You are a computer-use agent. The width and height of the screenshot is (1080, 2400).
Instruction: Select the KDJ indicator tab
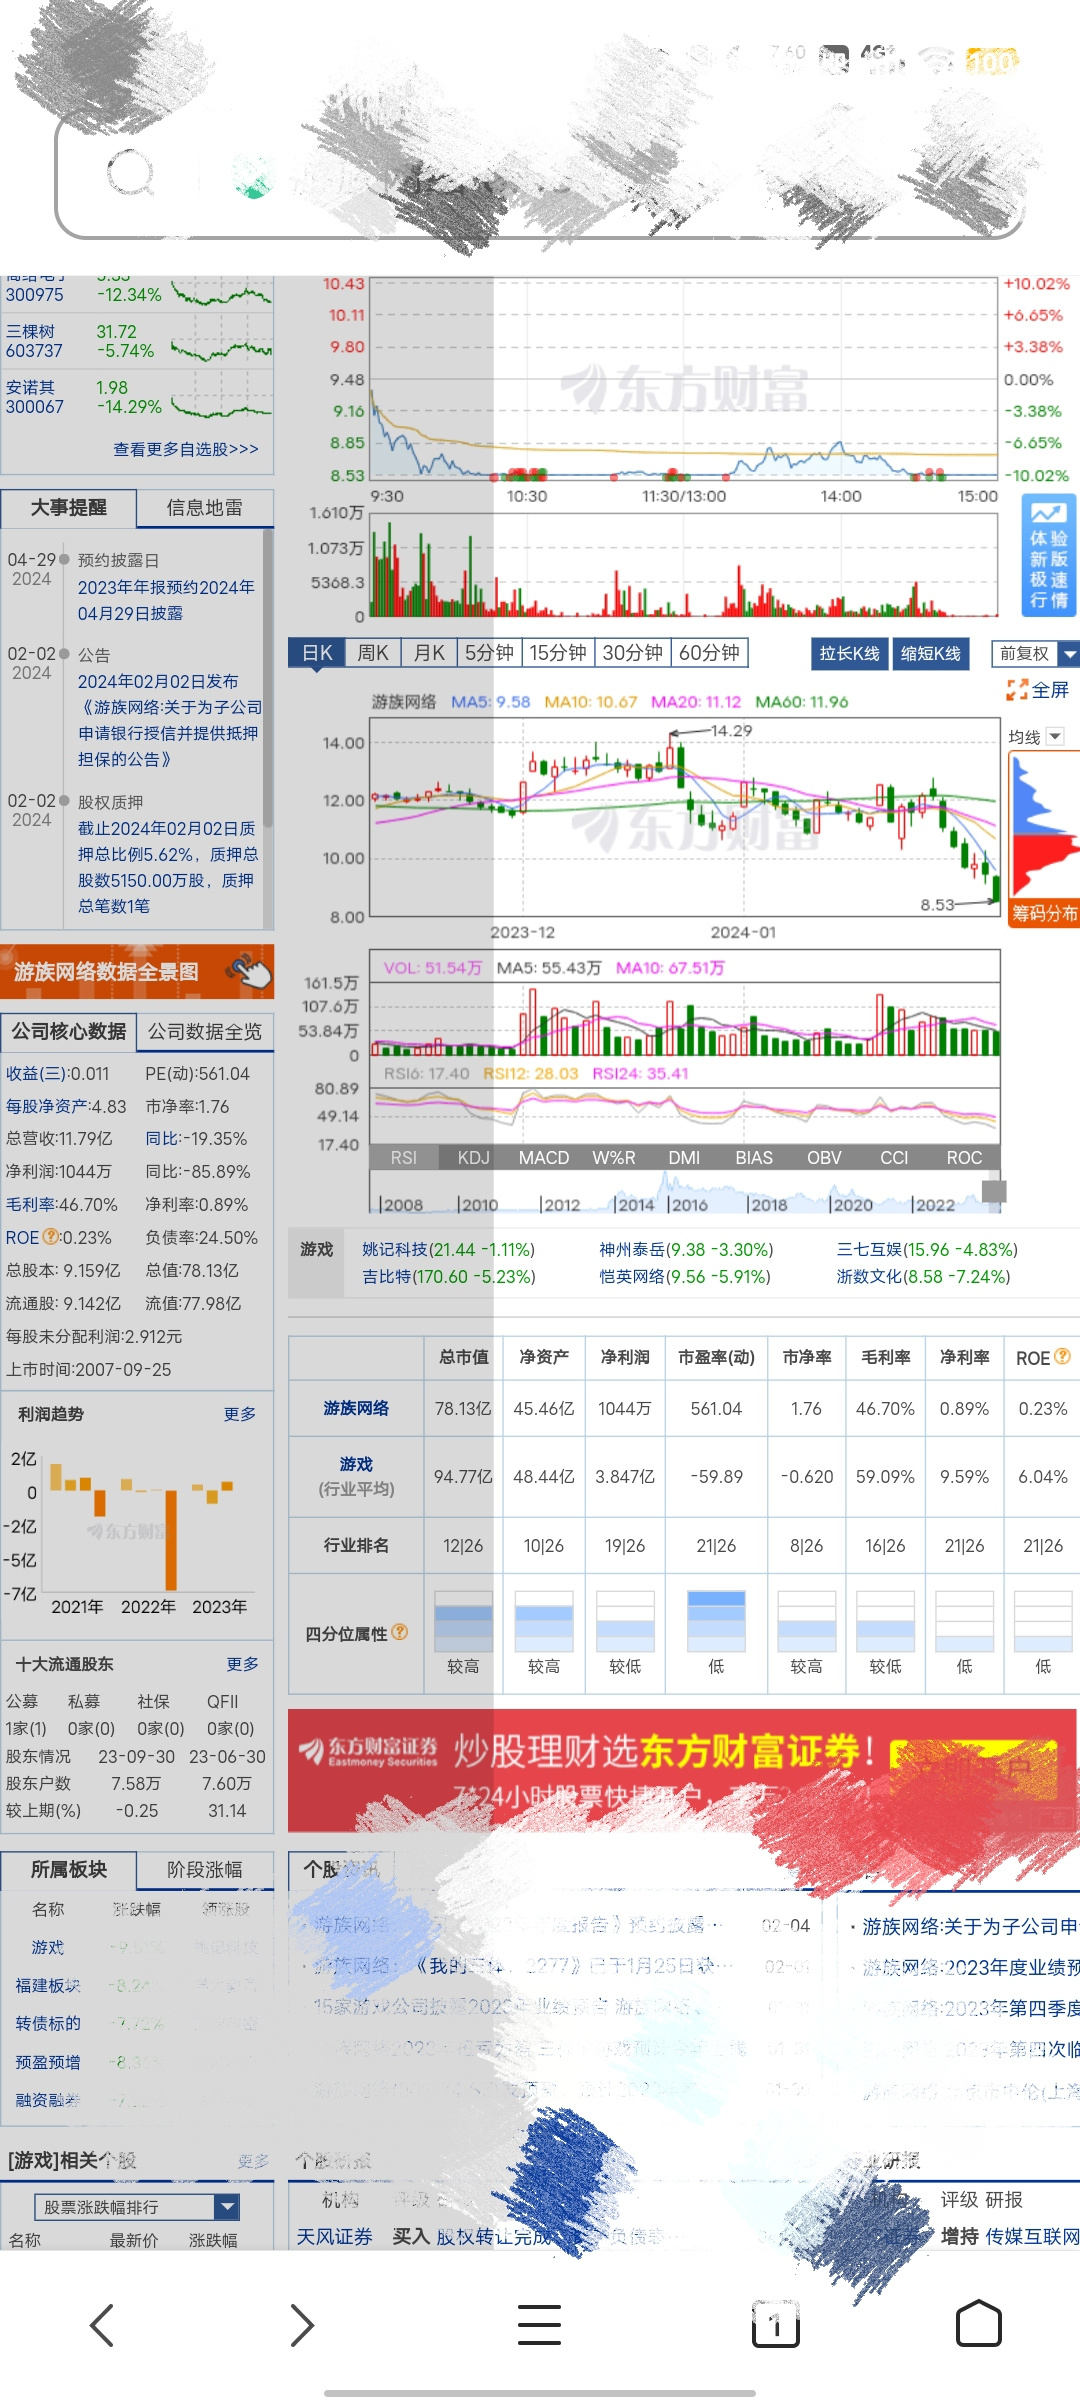pos(473,1157)
